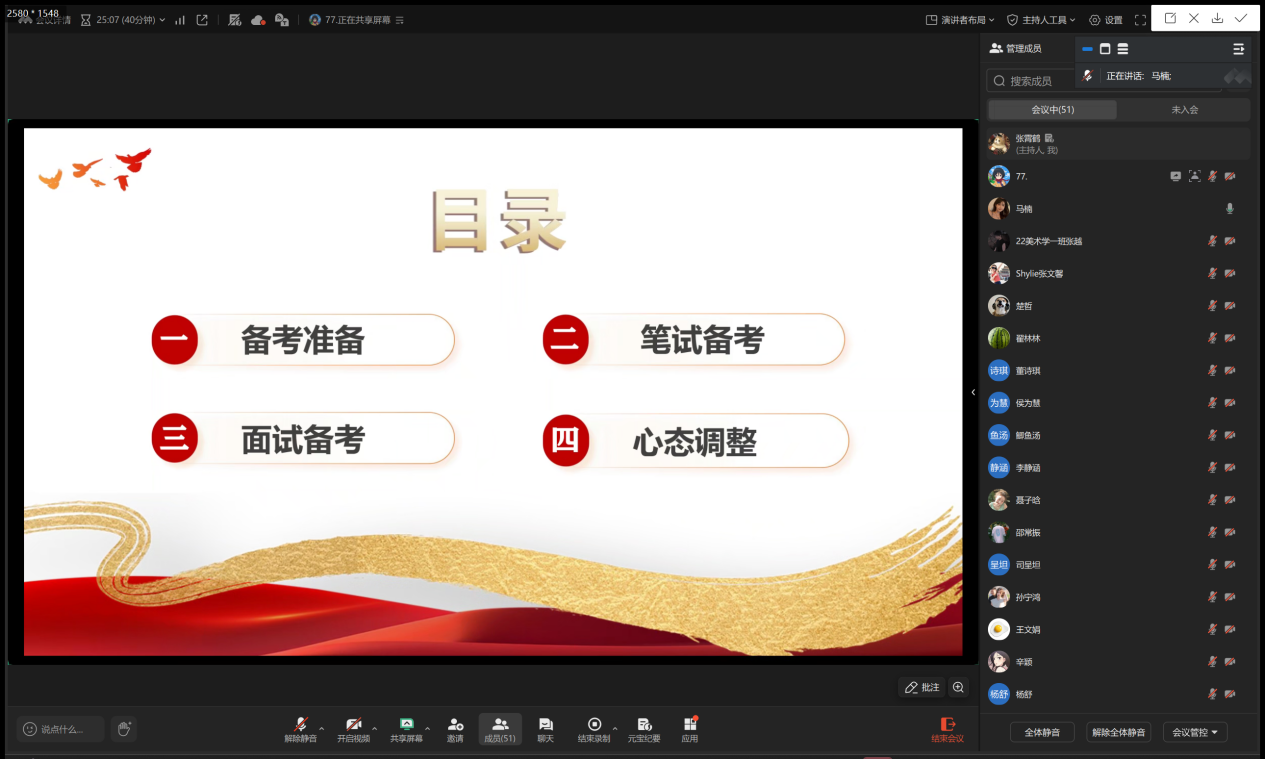Stop recording via 结束录制

pos(594,729)
